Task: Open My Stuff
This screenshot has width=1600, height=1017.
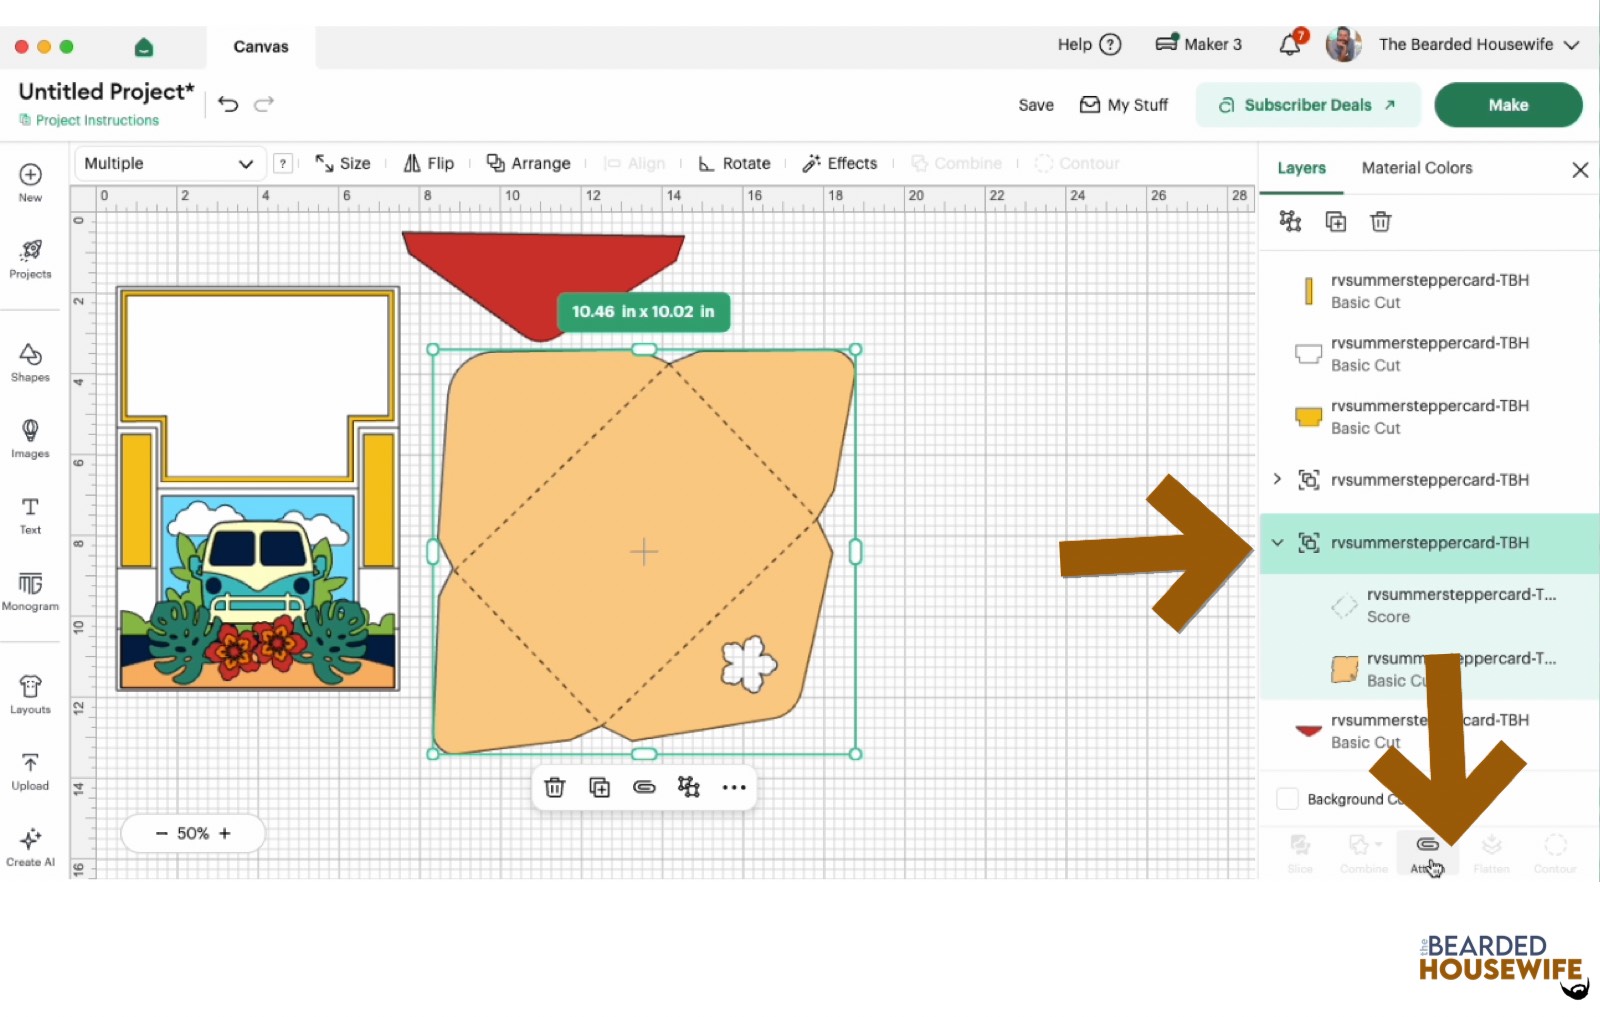Action: pos(1123,105)
